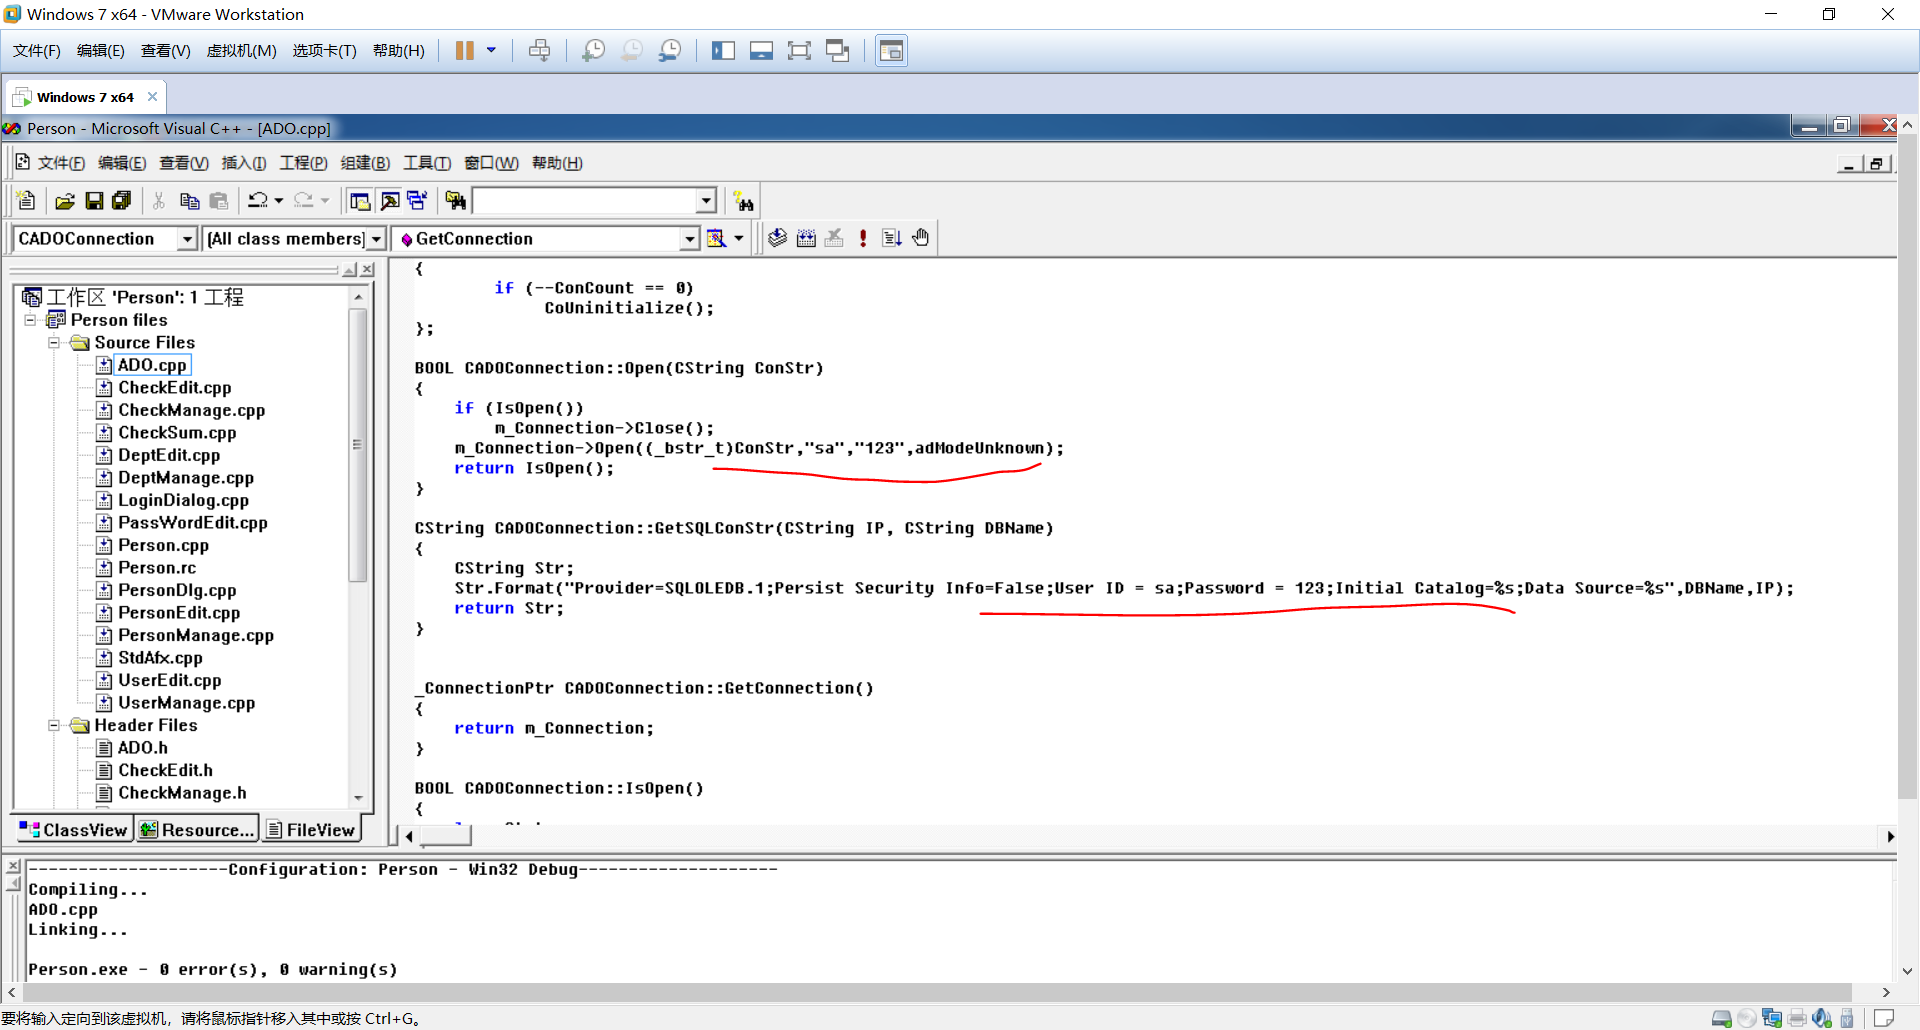Click the VMware message log note icon

tap(1884, 1019)
